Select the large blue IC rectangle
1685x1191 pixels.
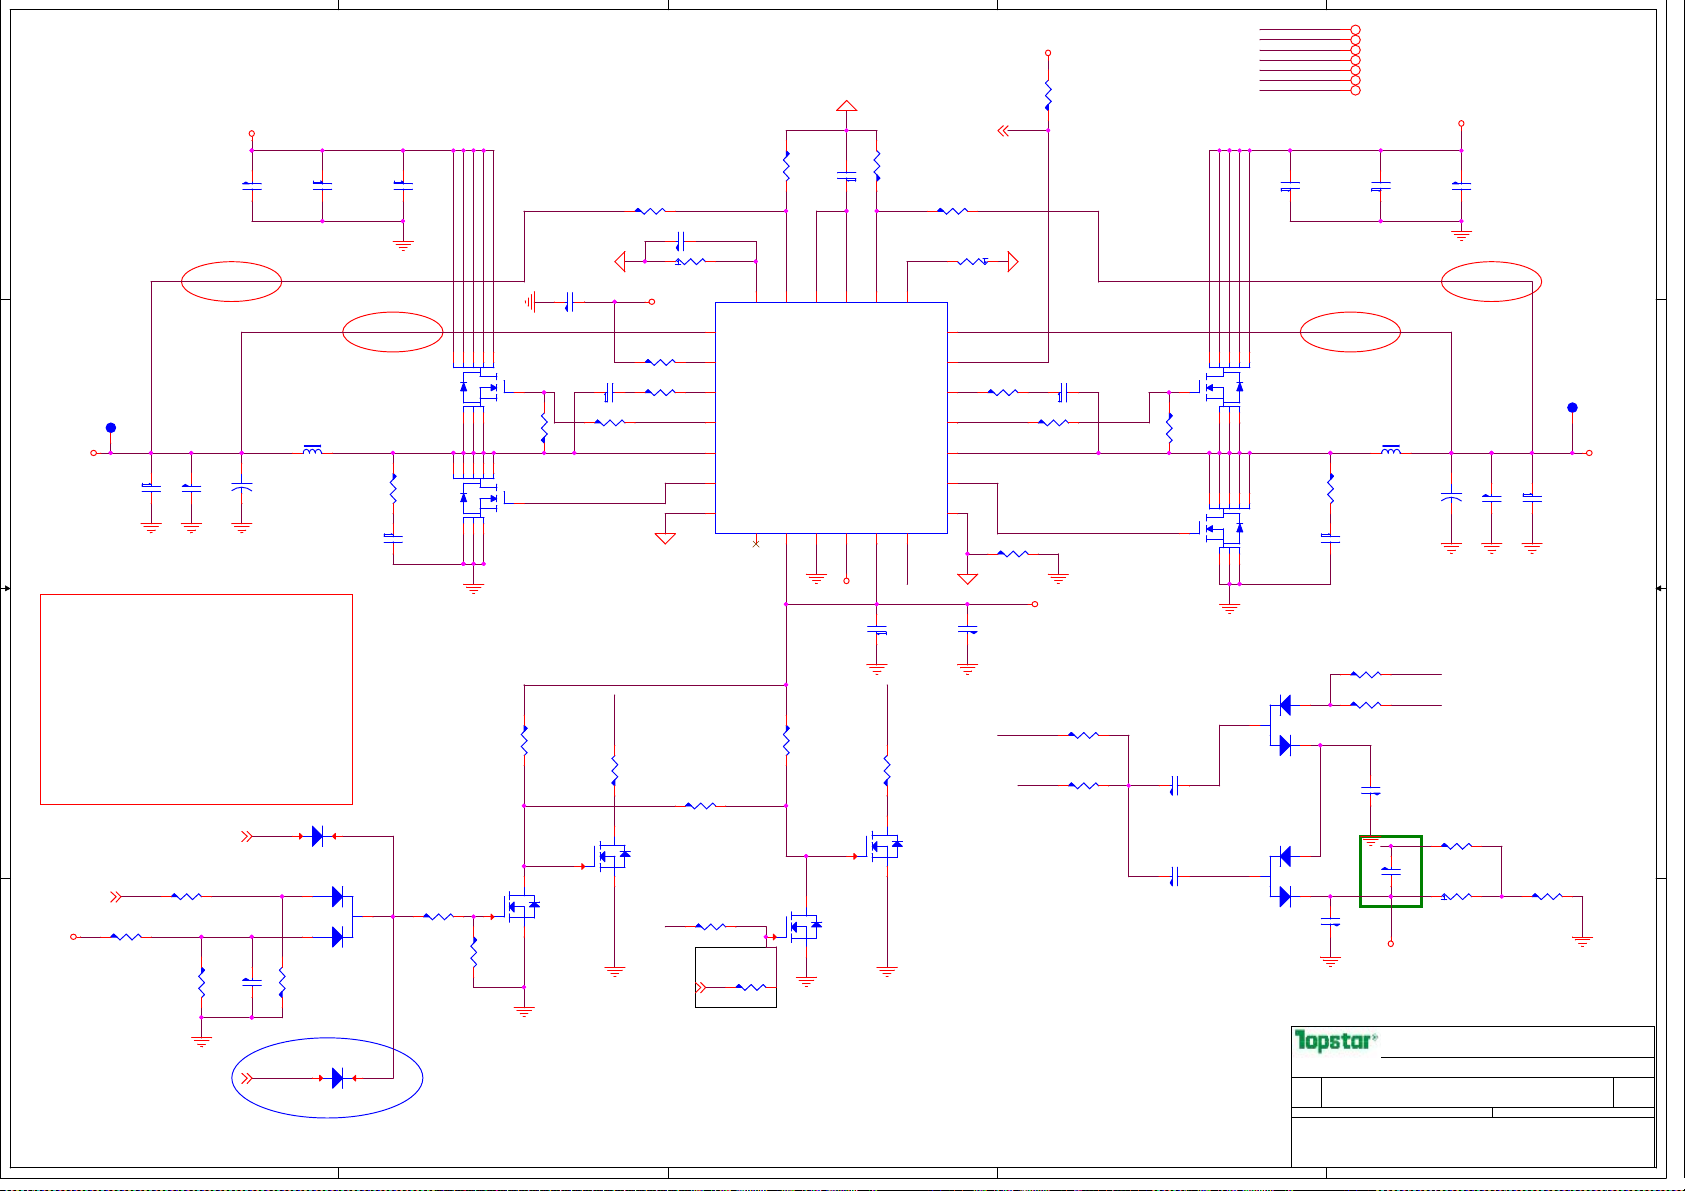[x=831, y=418]
